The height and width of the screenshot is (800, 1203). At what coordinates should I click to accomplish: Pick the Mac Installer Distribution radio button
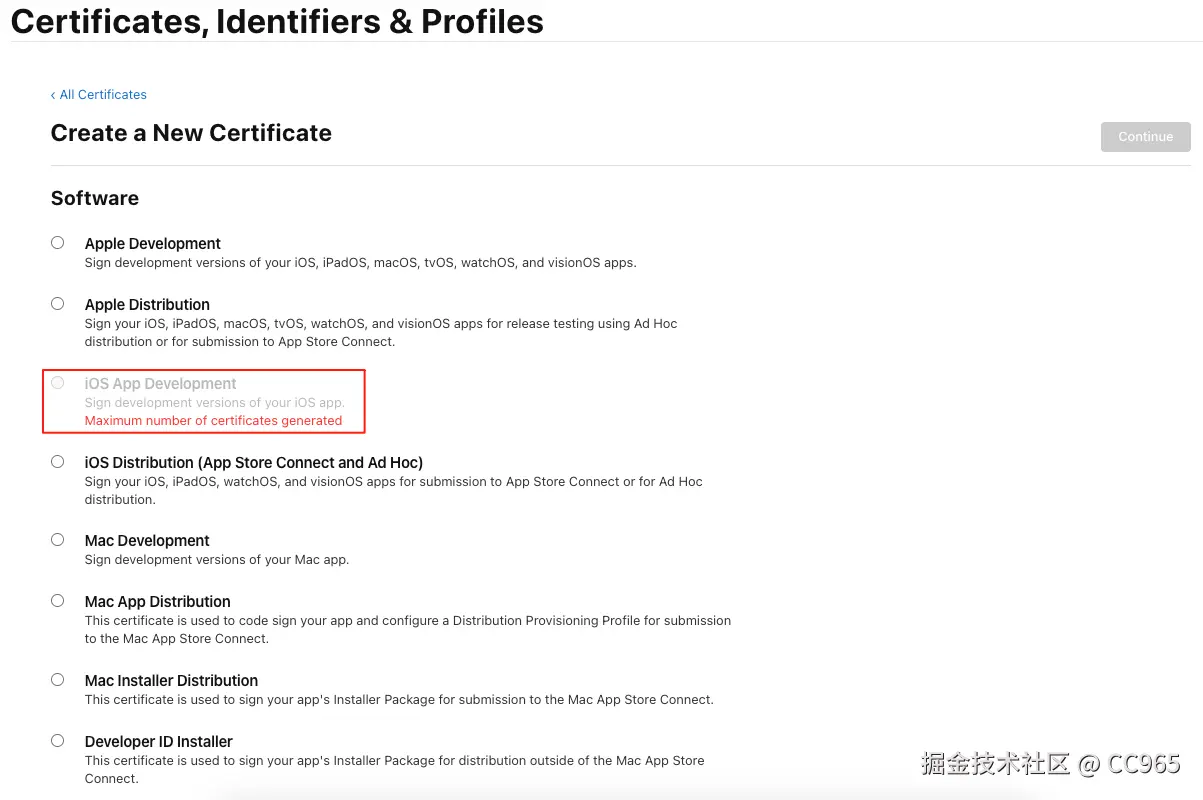[x=58, y=680]
